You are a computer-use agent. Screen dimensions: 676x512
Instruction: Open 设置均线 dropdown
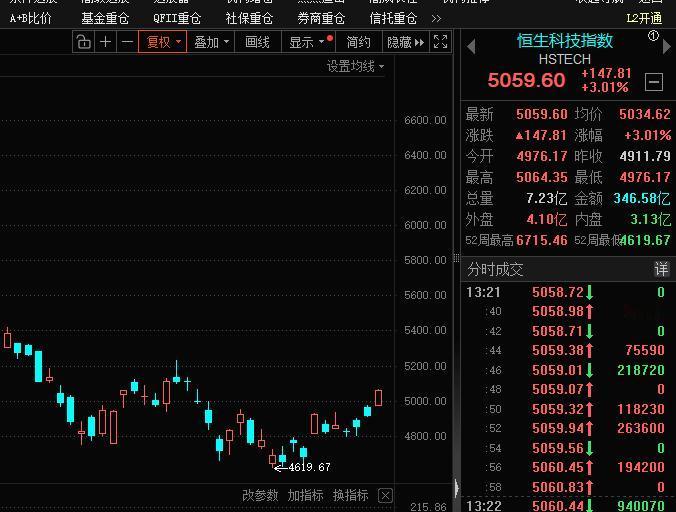[355, 66]
